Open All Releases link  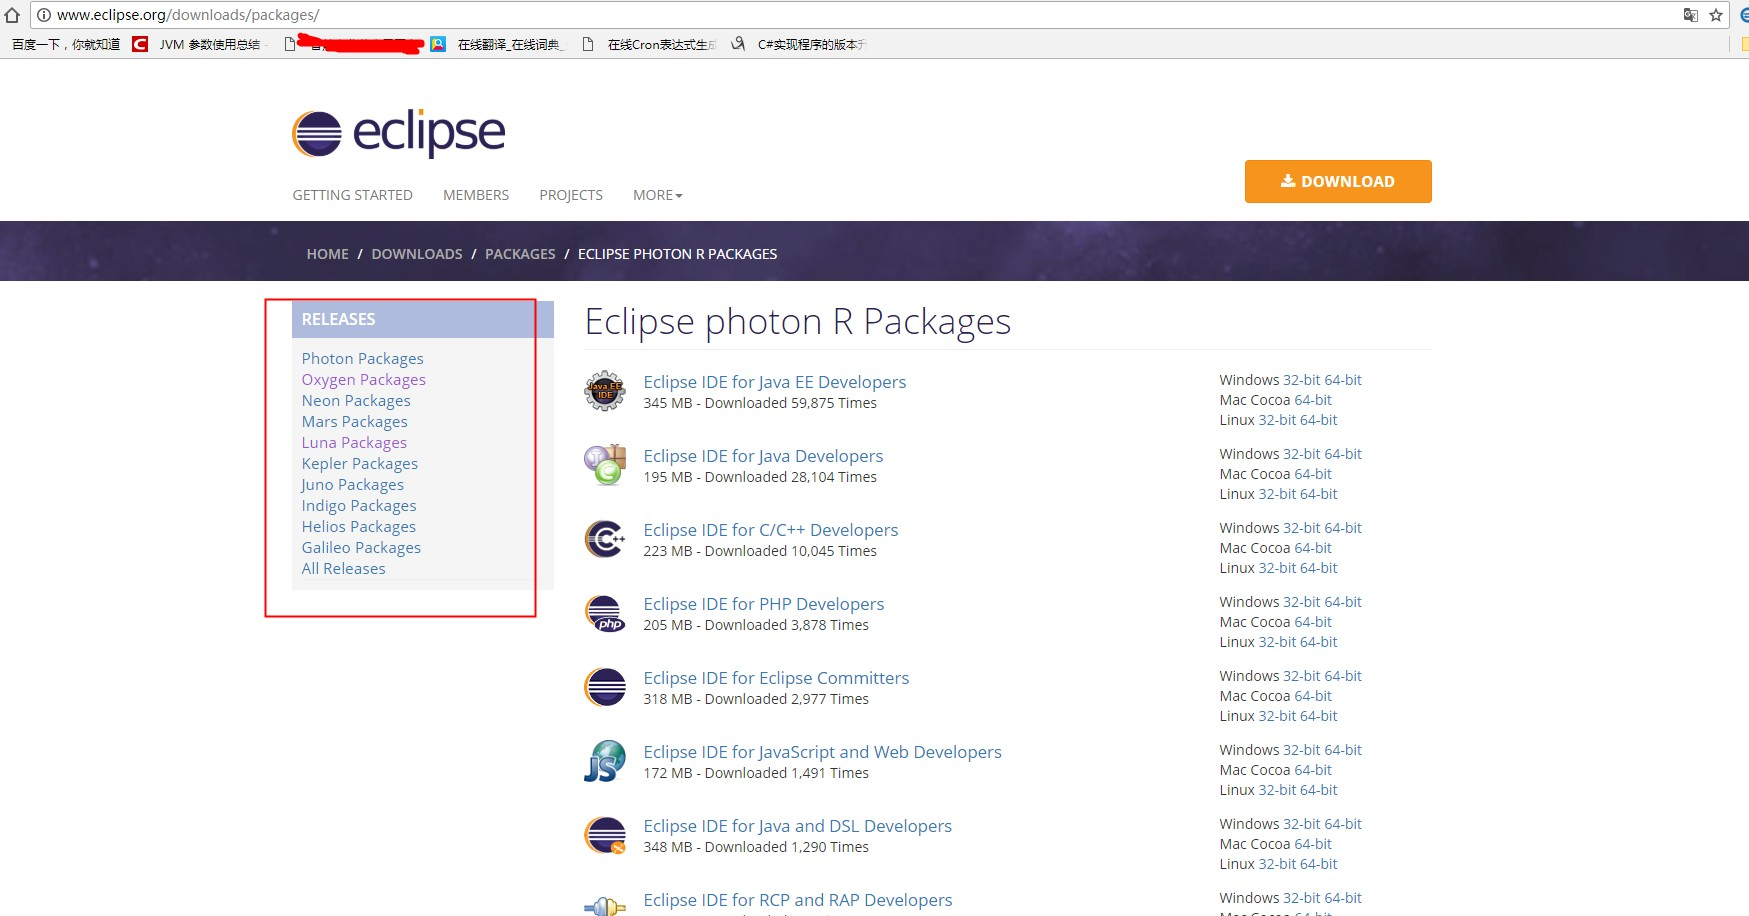pyautogui.click(x=343, y=568)
